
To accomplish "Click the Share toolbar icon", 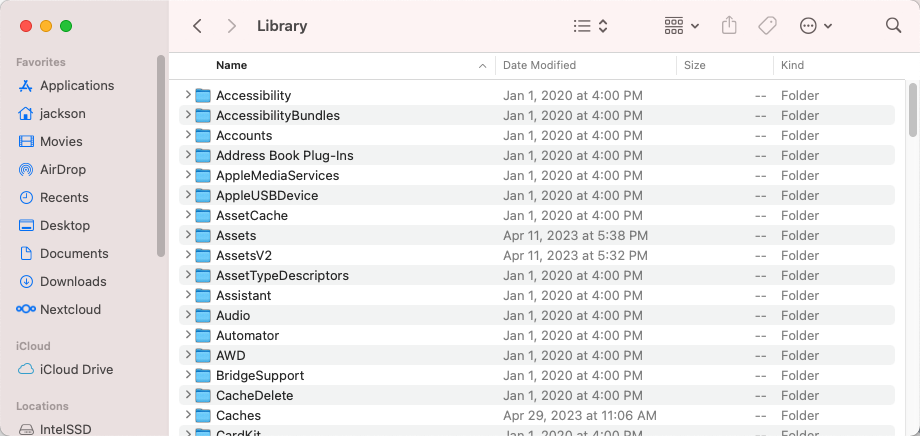I will [x=729, y=26].
